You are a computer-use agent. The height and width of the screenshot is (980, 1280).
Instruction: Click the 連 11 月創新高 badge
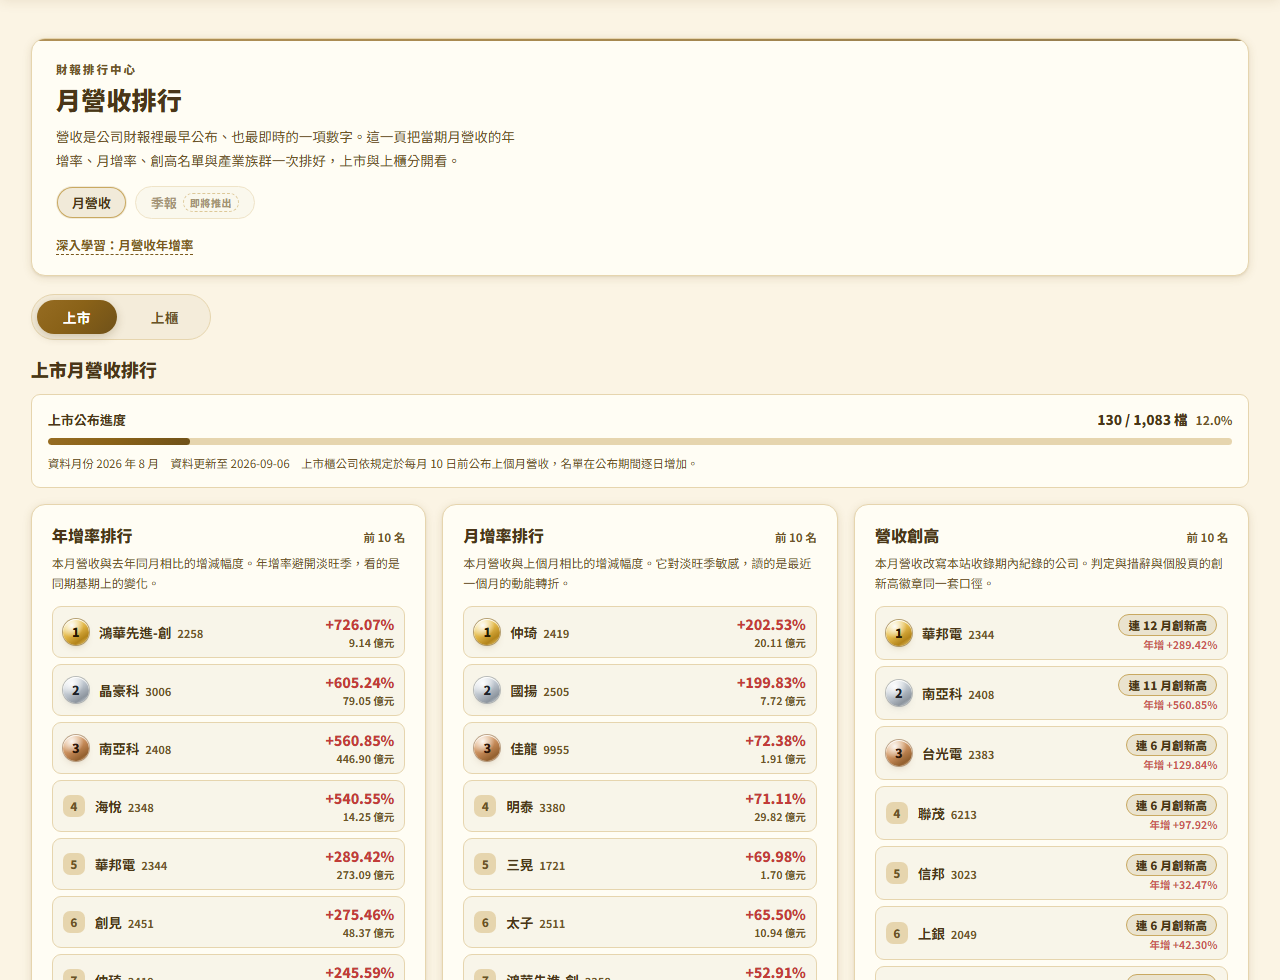coord(1168,686)
